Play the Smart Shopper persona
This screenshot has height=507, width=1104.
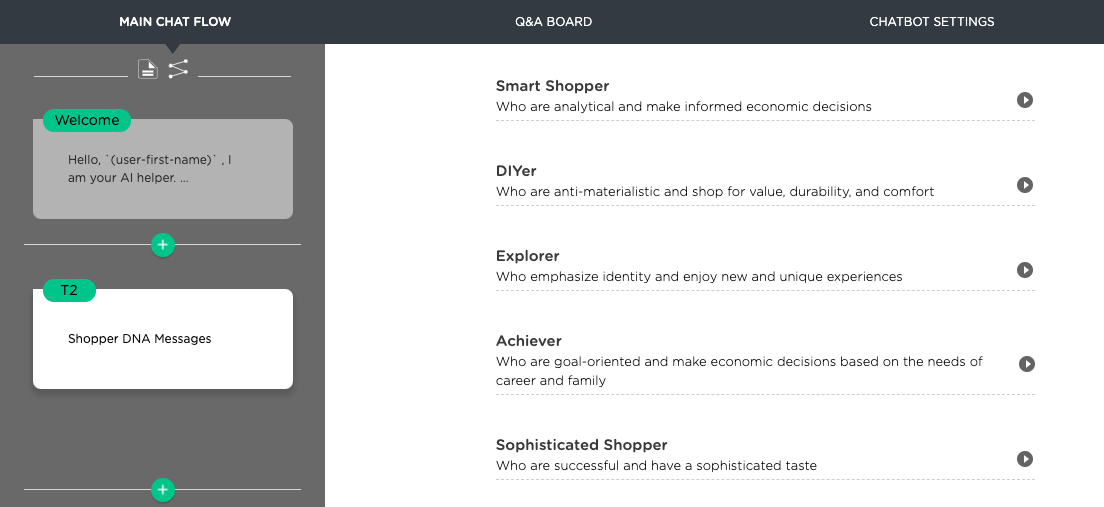click(x=1024, y=100)
